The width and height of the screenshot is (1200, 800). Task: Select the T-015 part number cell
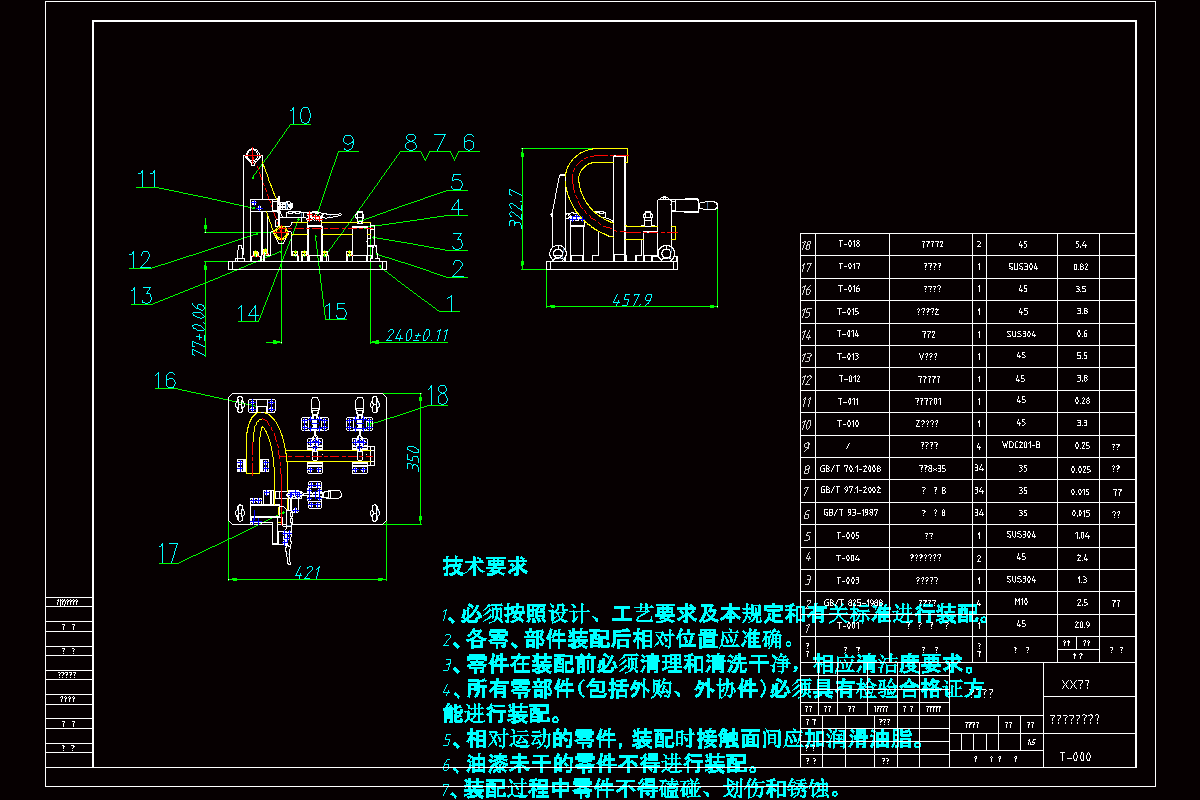(x=847, y=312)
